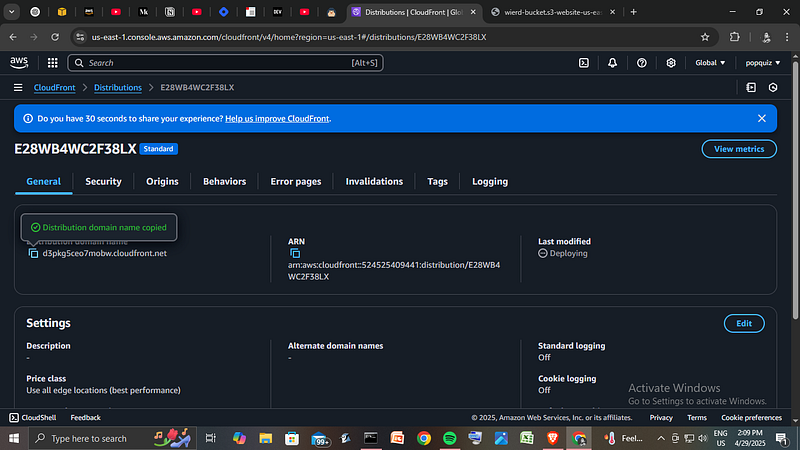Copy the distribution domain name
Screen dimensions: 800x450
pyautogui.click(x=33, y=254)
